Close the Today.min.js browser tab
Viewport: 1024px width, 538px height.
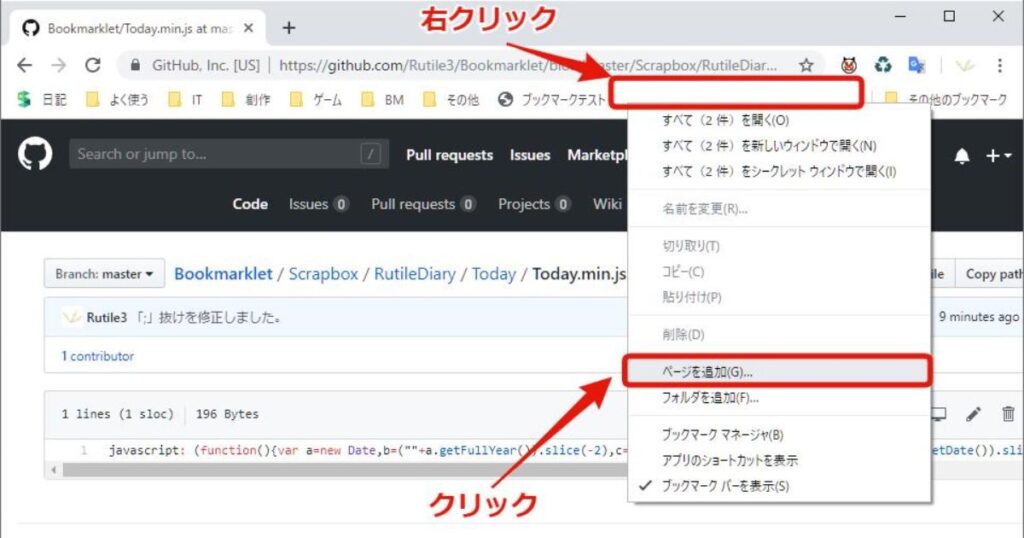(248, 28)
